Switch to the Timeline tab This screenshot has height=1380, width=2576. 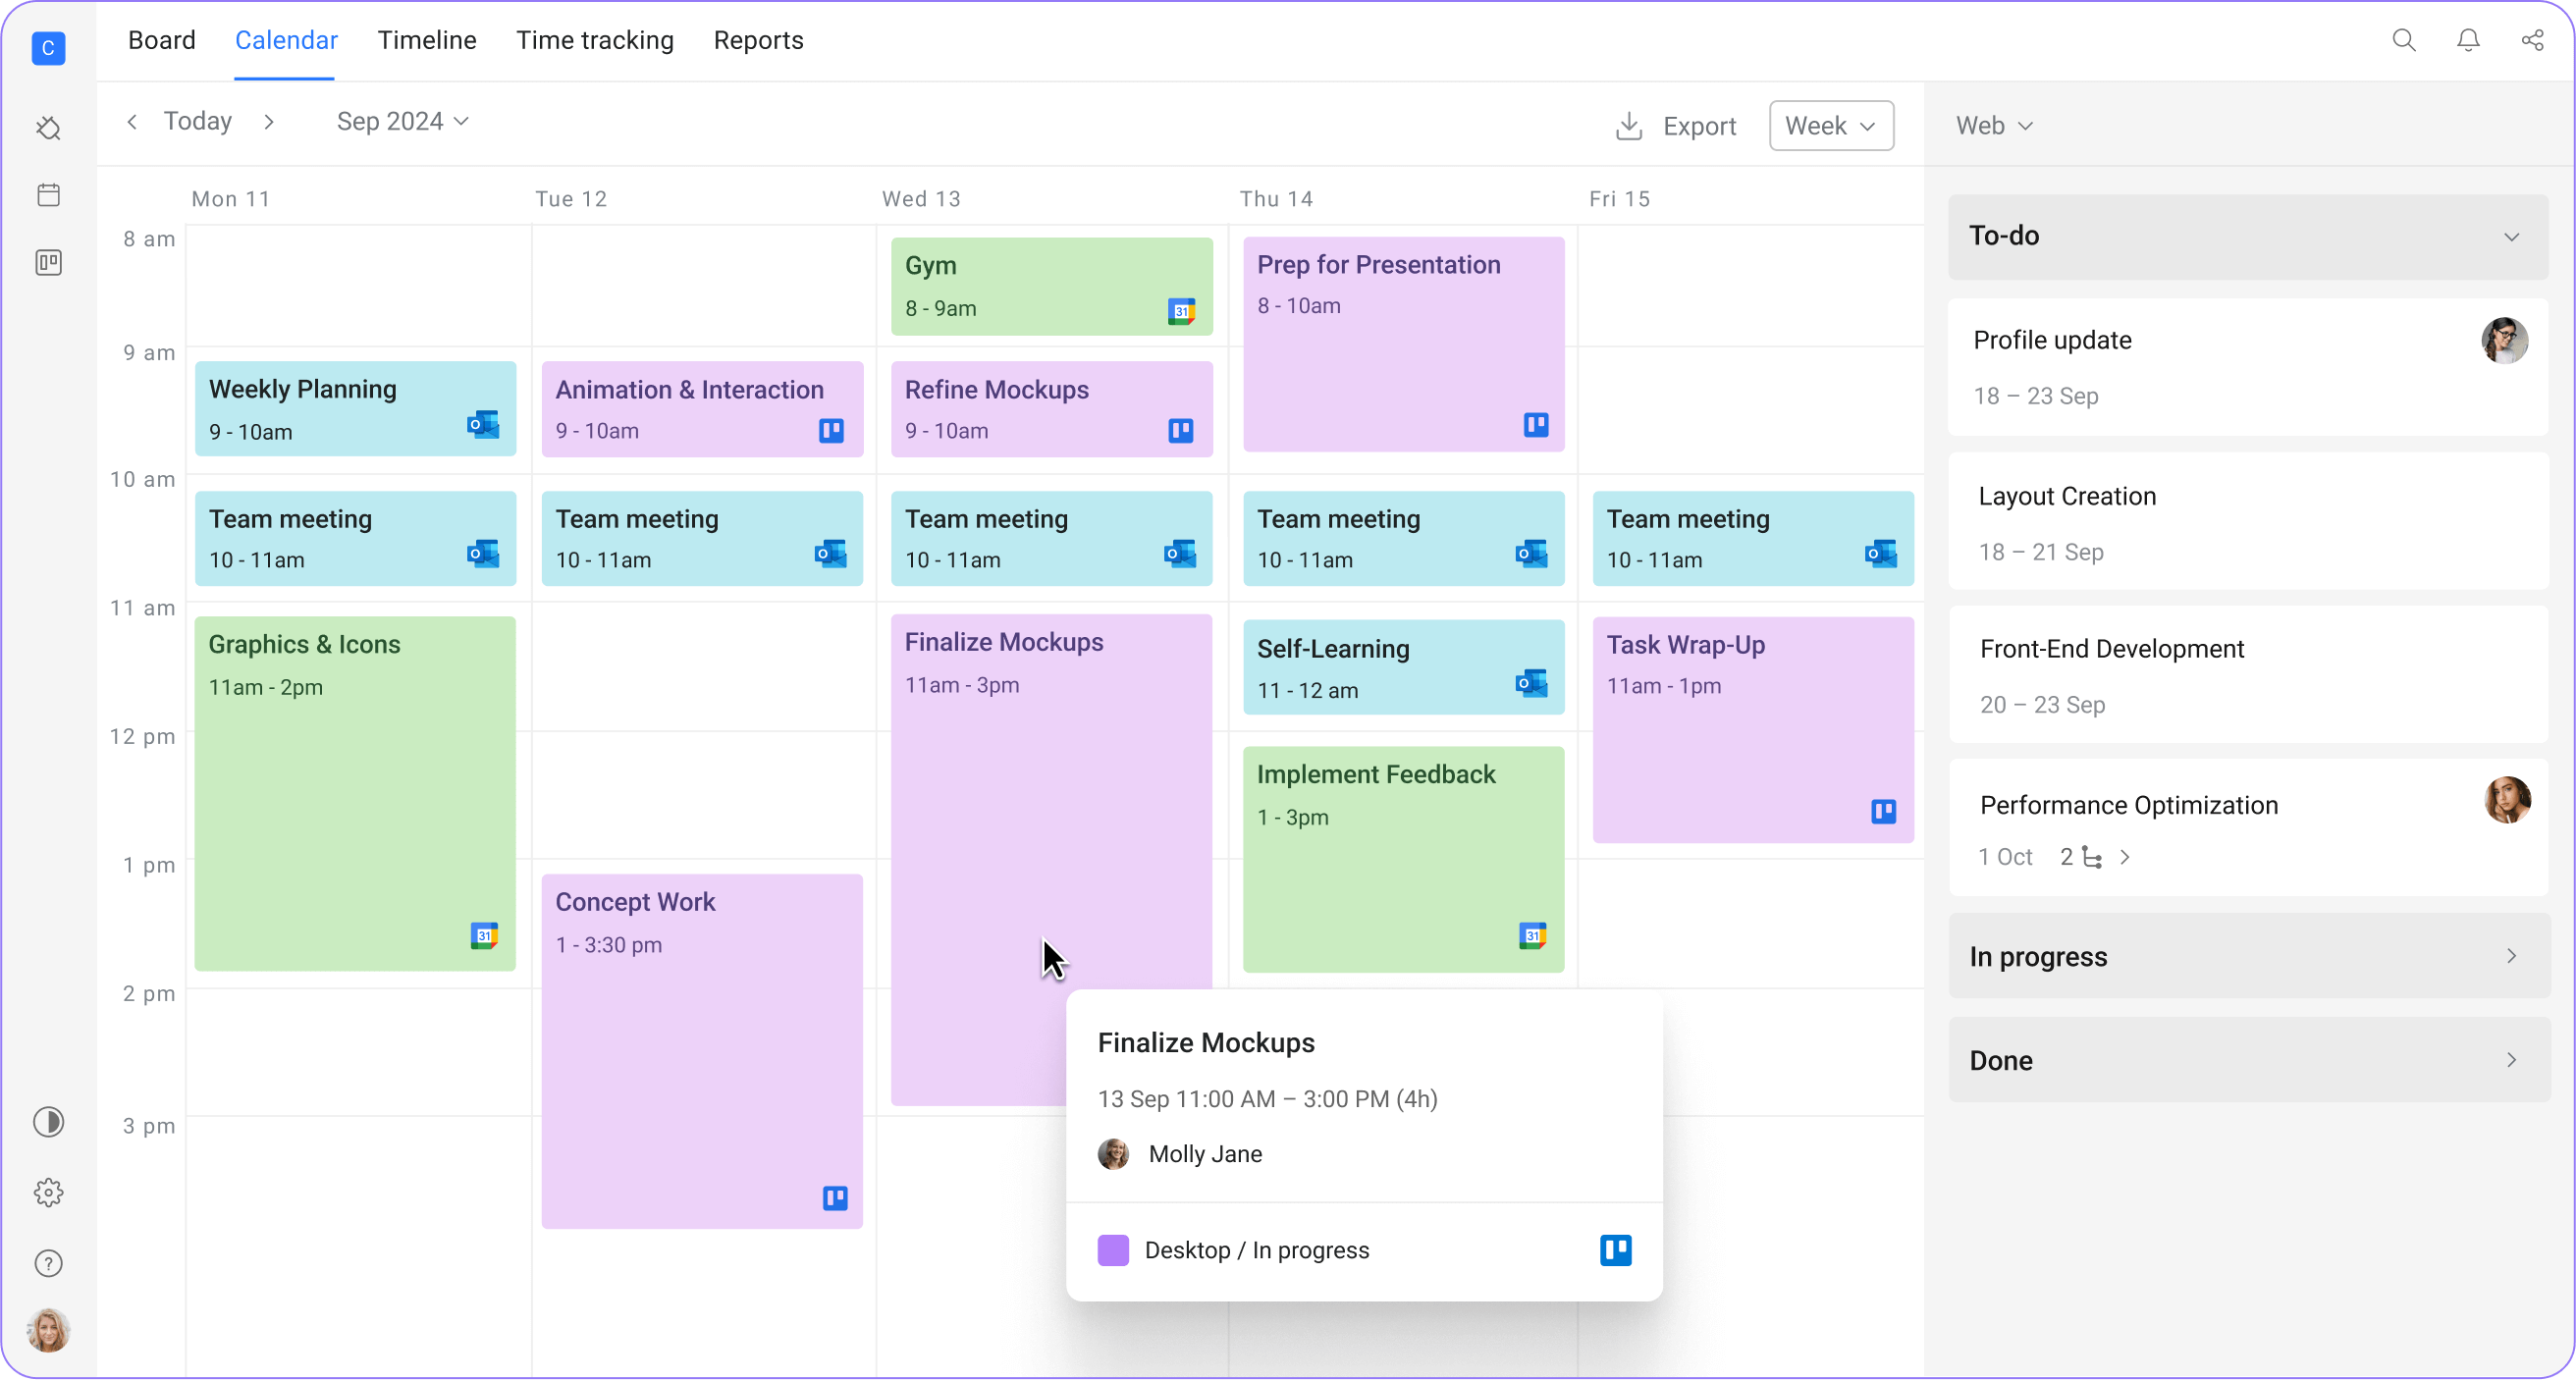[x=427, y=40]
